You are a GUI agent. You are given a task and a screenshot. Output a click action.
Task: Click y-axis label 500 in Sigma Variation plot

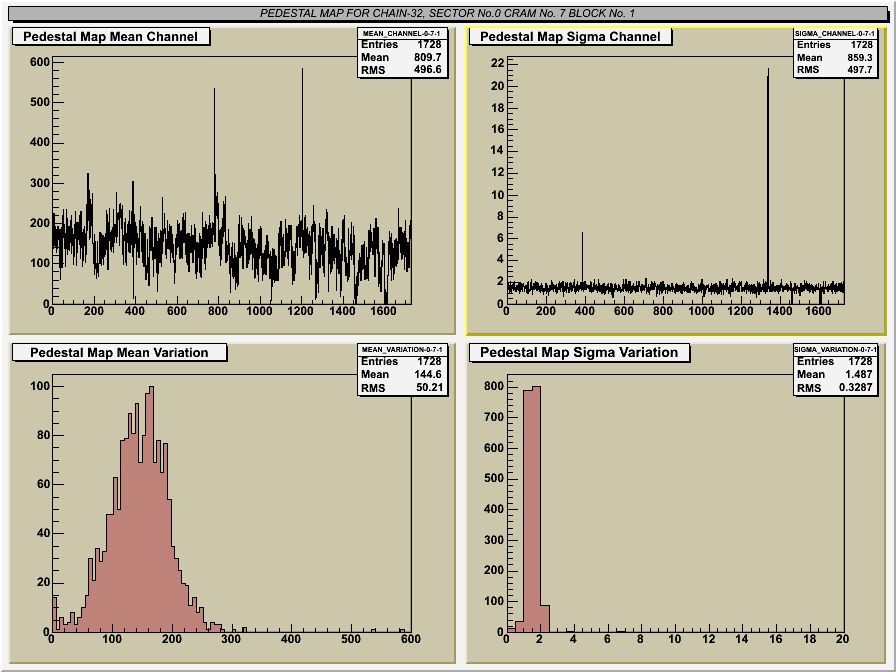coord(494,478)
